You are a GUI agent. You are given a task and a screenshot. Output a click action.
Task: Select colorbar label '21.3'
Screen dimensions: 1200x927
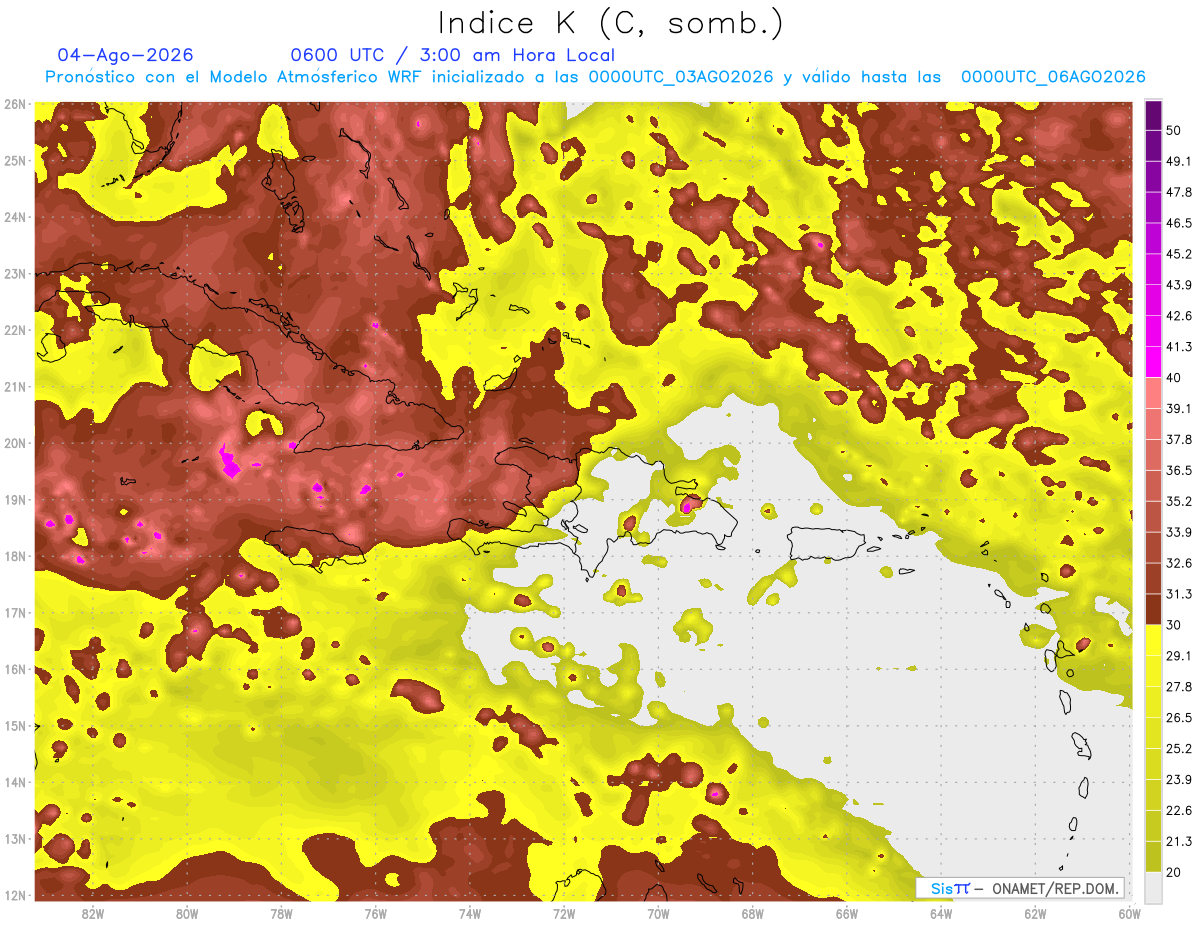click(x=1178, y=841)
